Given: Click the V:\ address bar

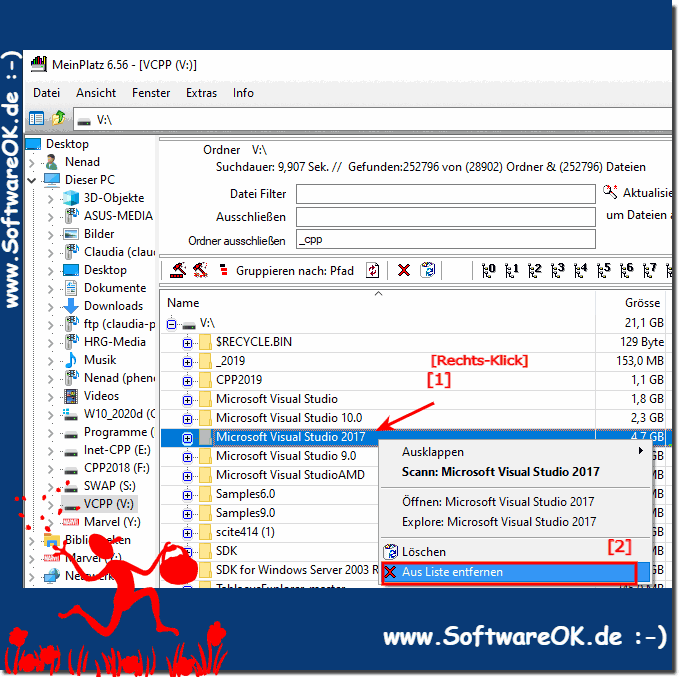Looking at the screenshot, I should click(x=372, y=119).
